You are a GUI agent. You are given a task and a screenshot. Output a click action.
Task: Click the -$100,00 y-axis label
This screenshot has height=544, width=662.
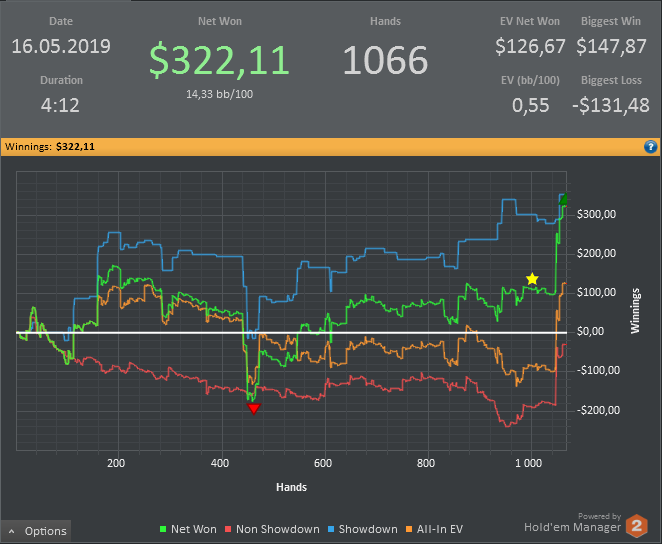[x=598, y=371]
